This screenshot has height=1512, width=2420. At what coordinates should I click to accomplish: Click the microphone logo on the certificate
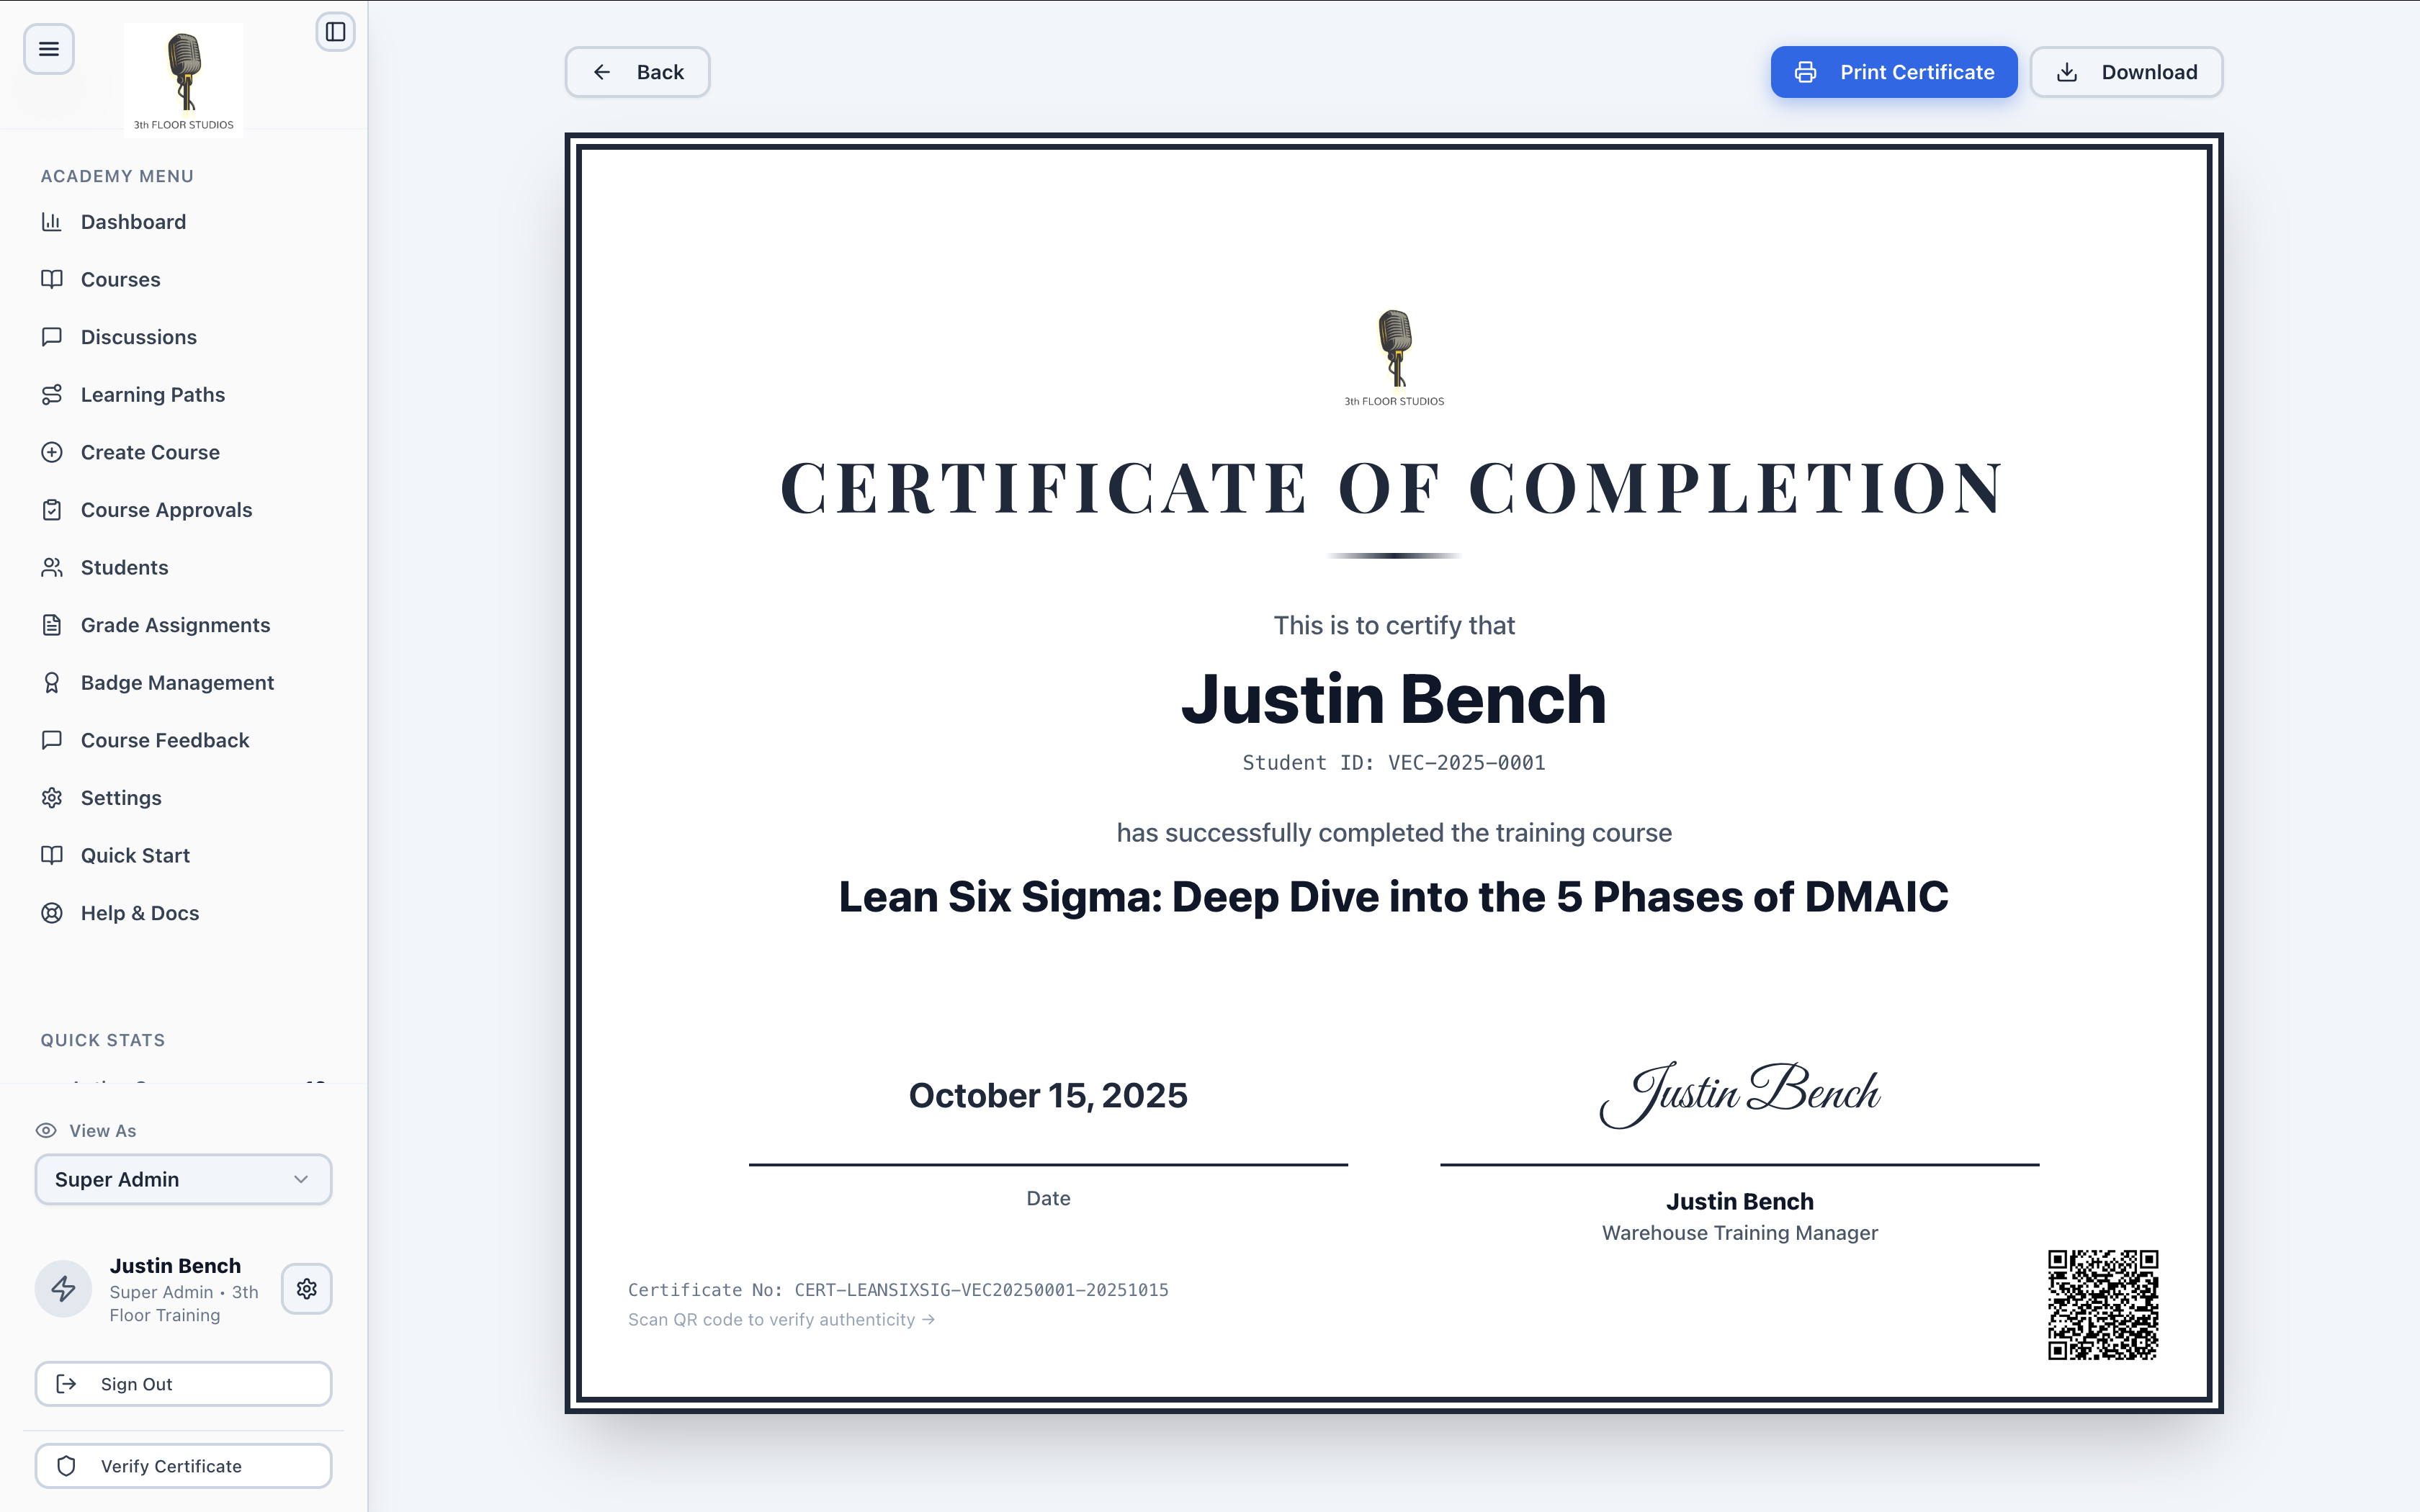coord(1394,357)
